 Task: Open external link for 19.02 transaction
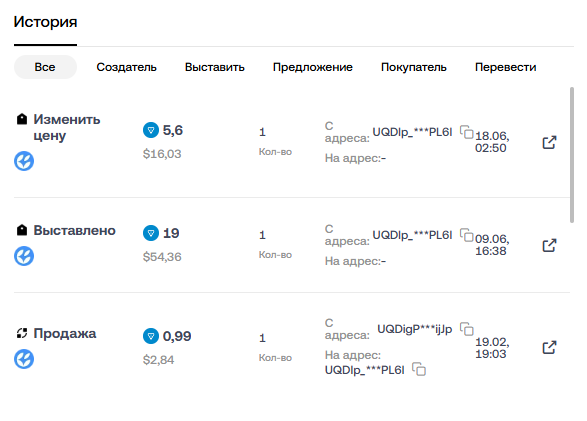(549, 347)
